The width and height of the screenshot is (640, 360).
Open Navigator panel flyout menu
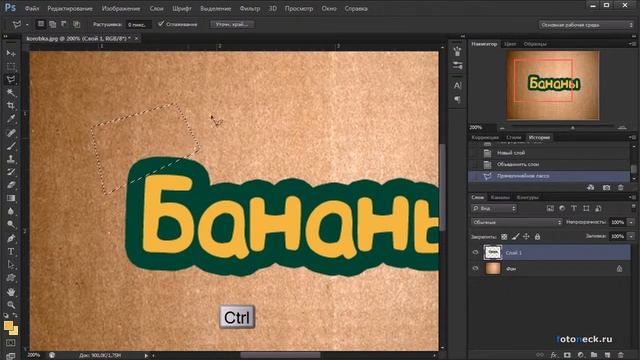click(631, 44)
